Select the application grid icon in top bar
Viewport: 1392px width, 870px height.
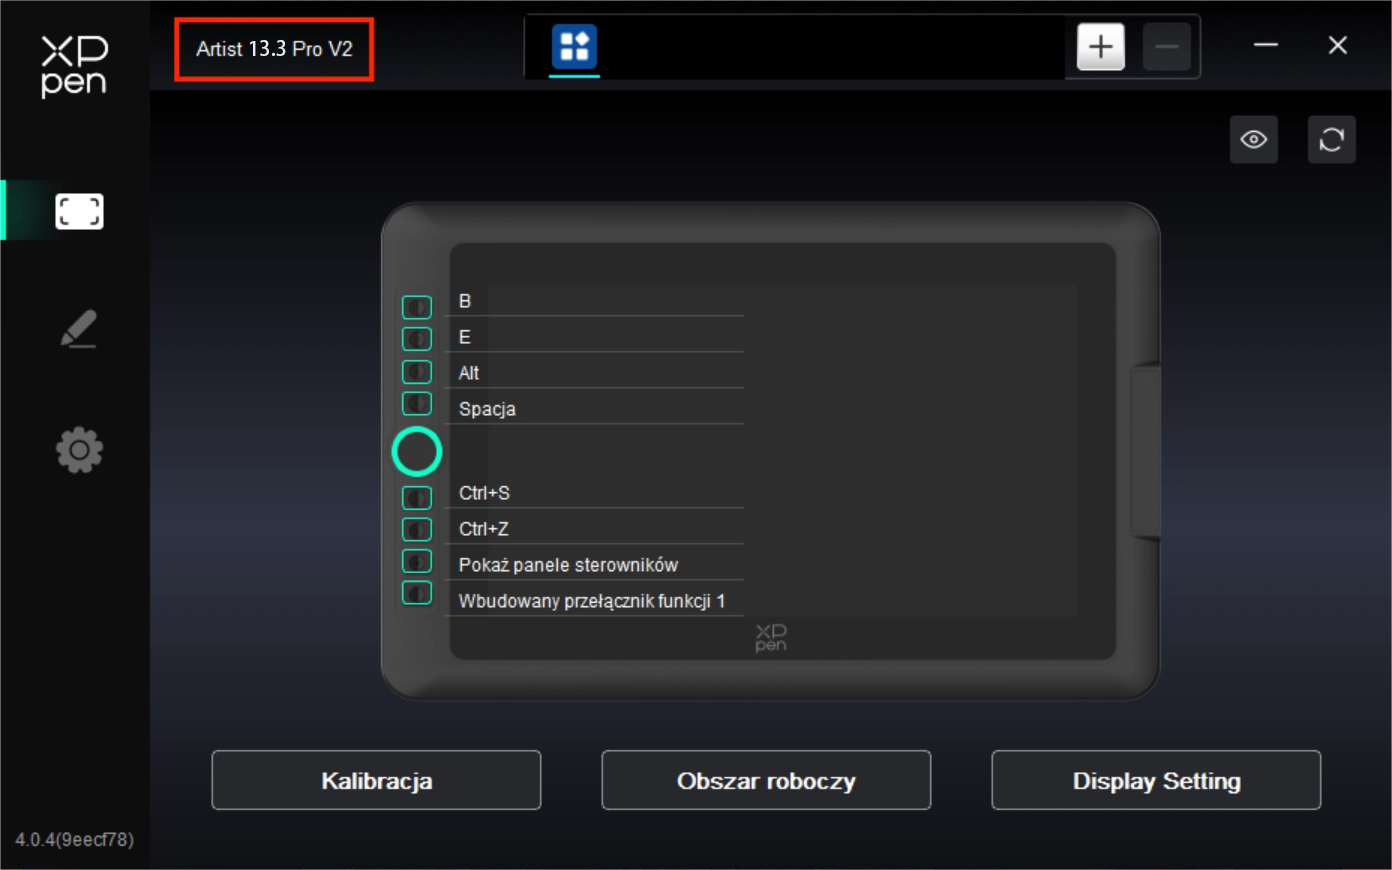coord(574,46)
